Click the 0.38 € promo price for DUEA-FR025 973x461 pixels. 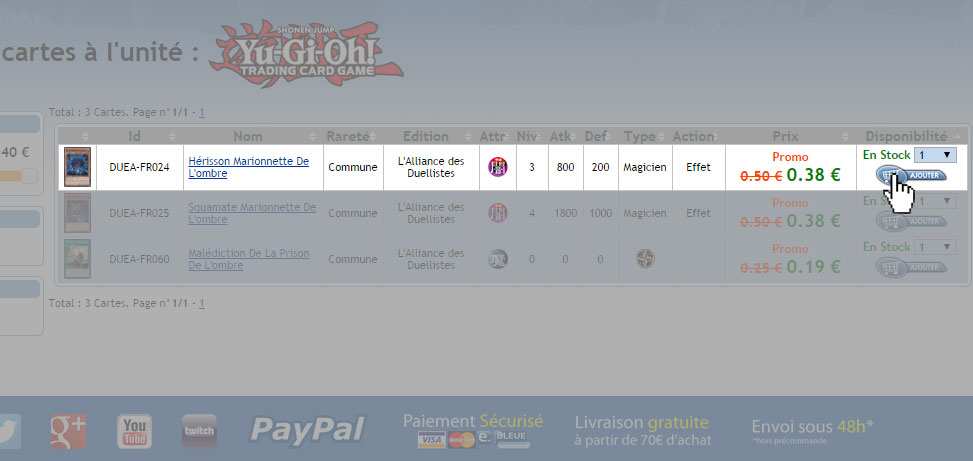814,221
